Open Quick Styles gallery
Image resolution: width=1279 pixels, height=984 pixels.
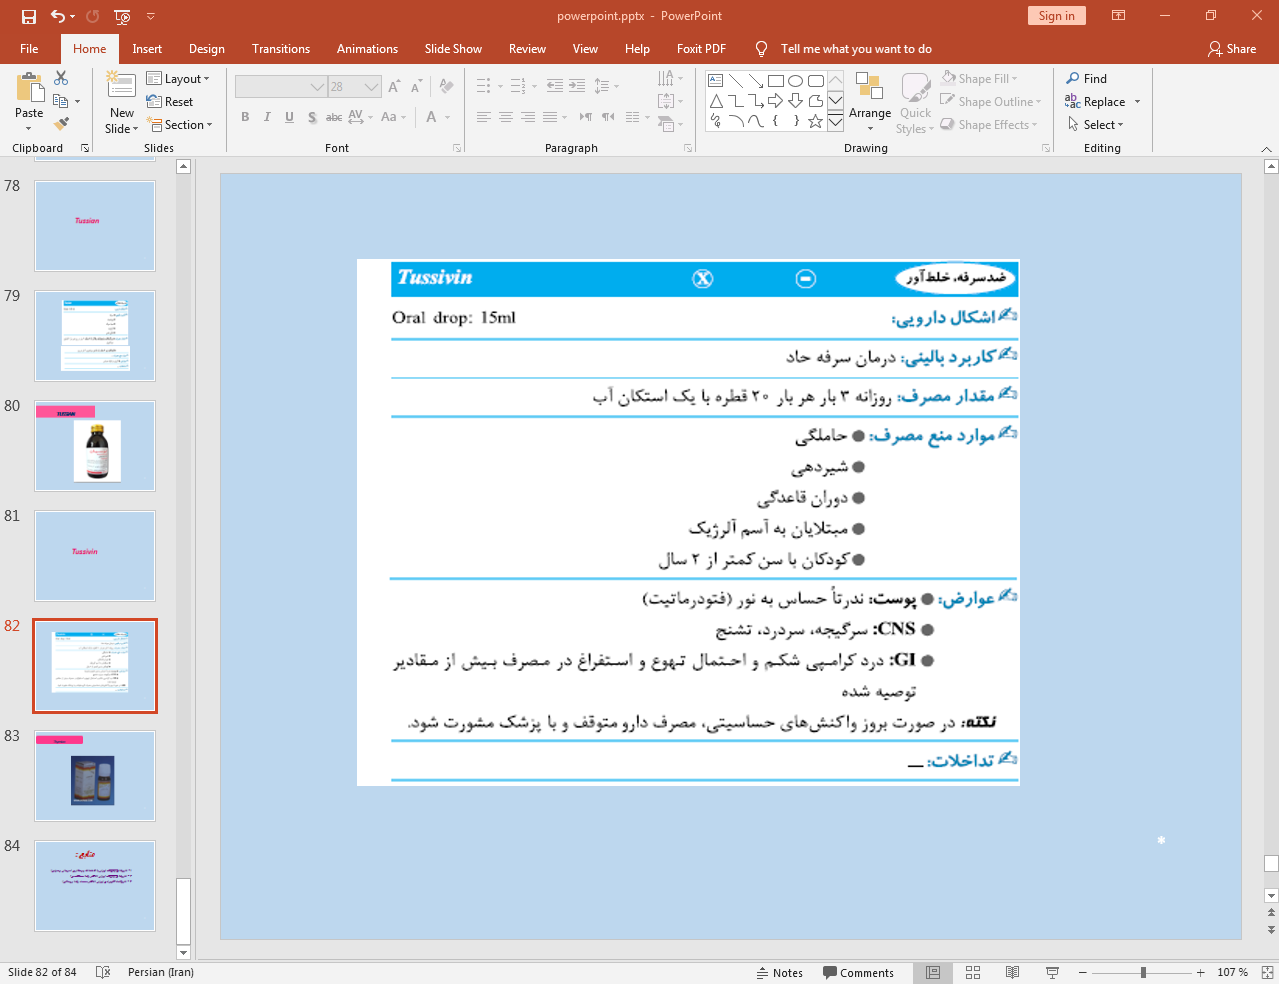[x=915, y=103]
